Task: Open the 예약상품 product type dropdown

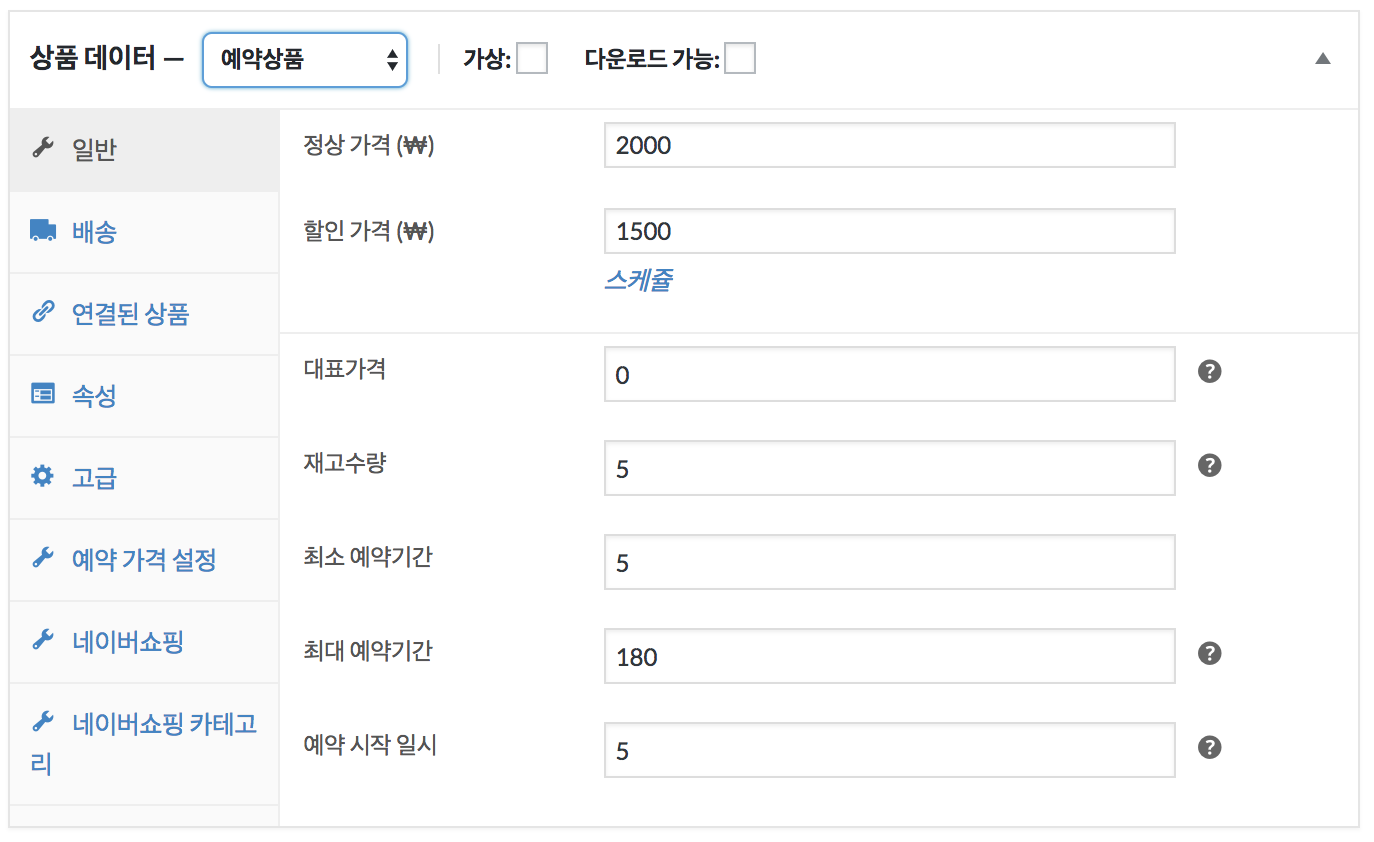Action: (x=305, y=60)
